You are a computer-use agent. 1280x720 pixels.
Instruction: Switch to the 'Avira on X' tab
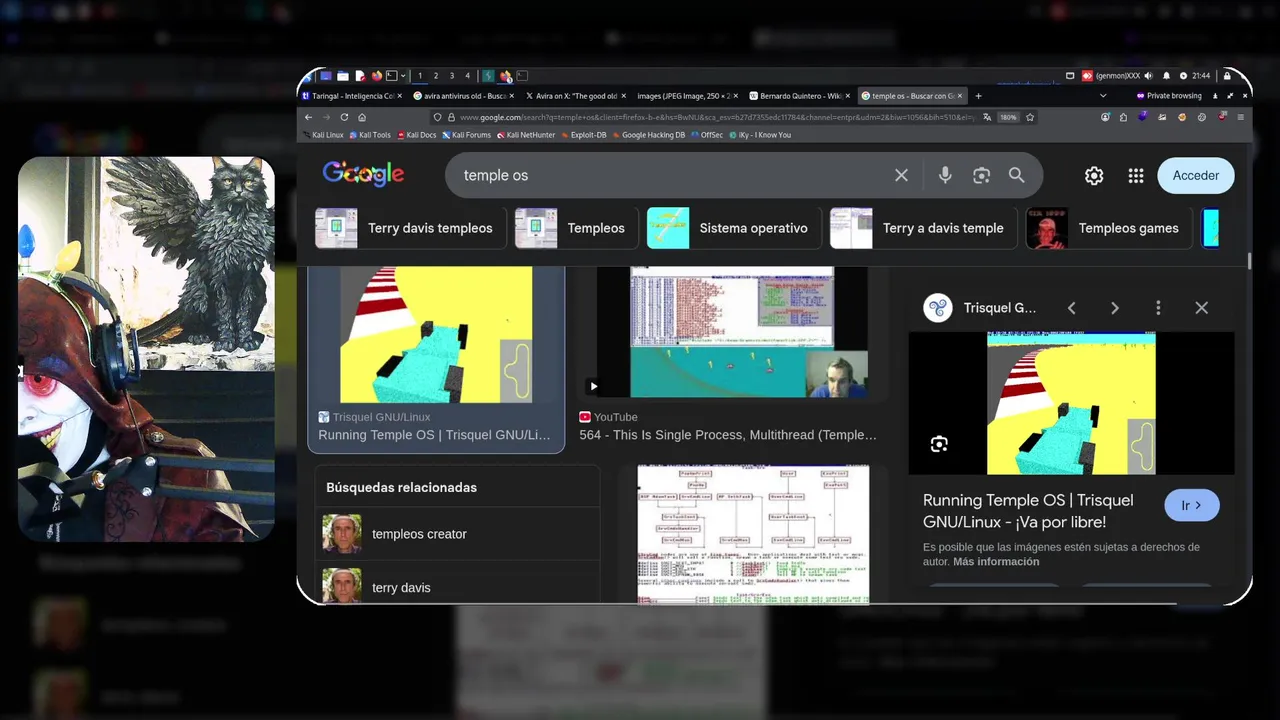tap(575, 96)
